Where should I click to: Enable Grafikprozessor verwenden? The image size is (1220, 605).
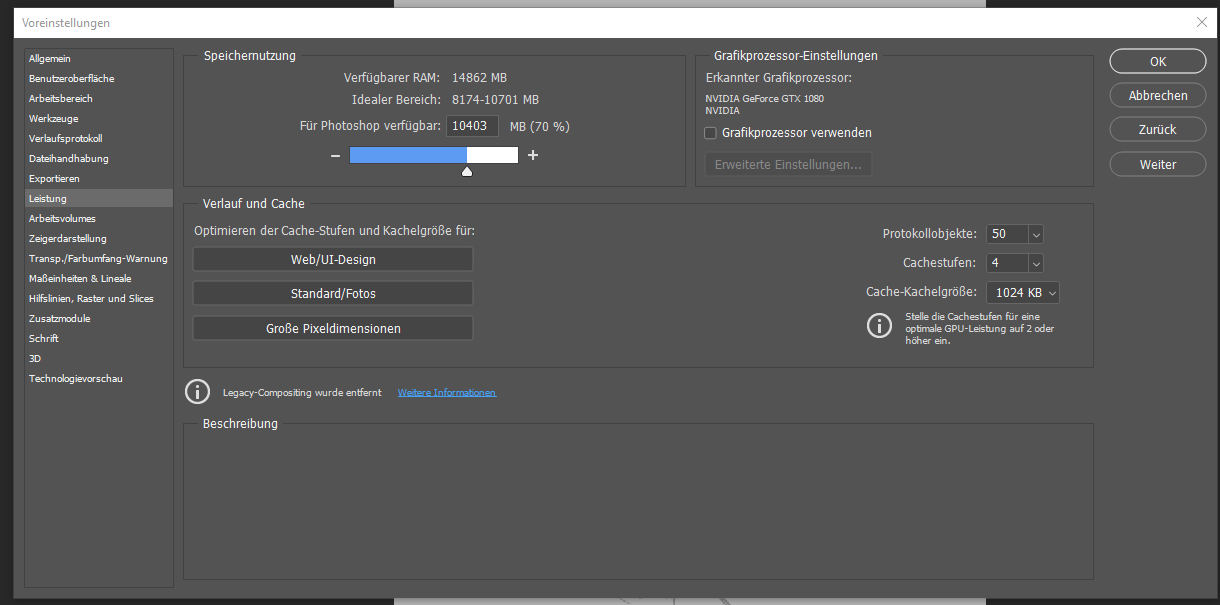[x=710, y=132]
